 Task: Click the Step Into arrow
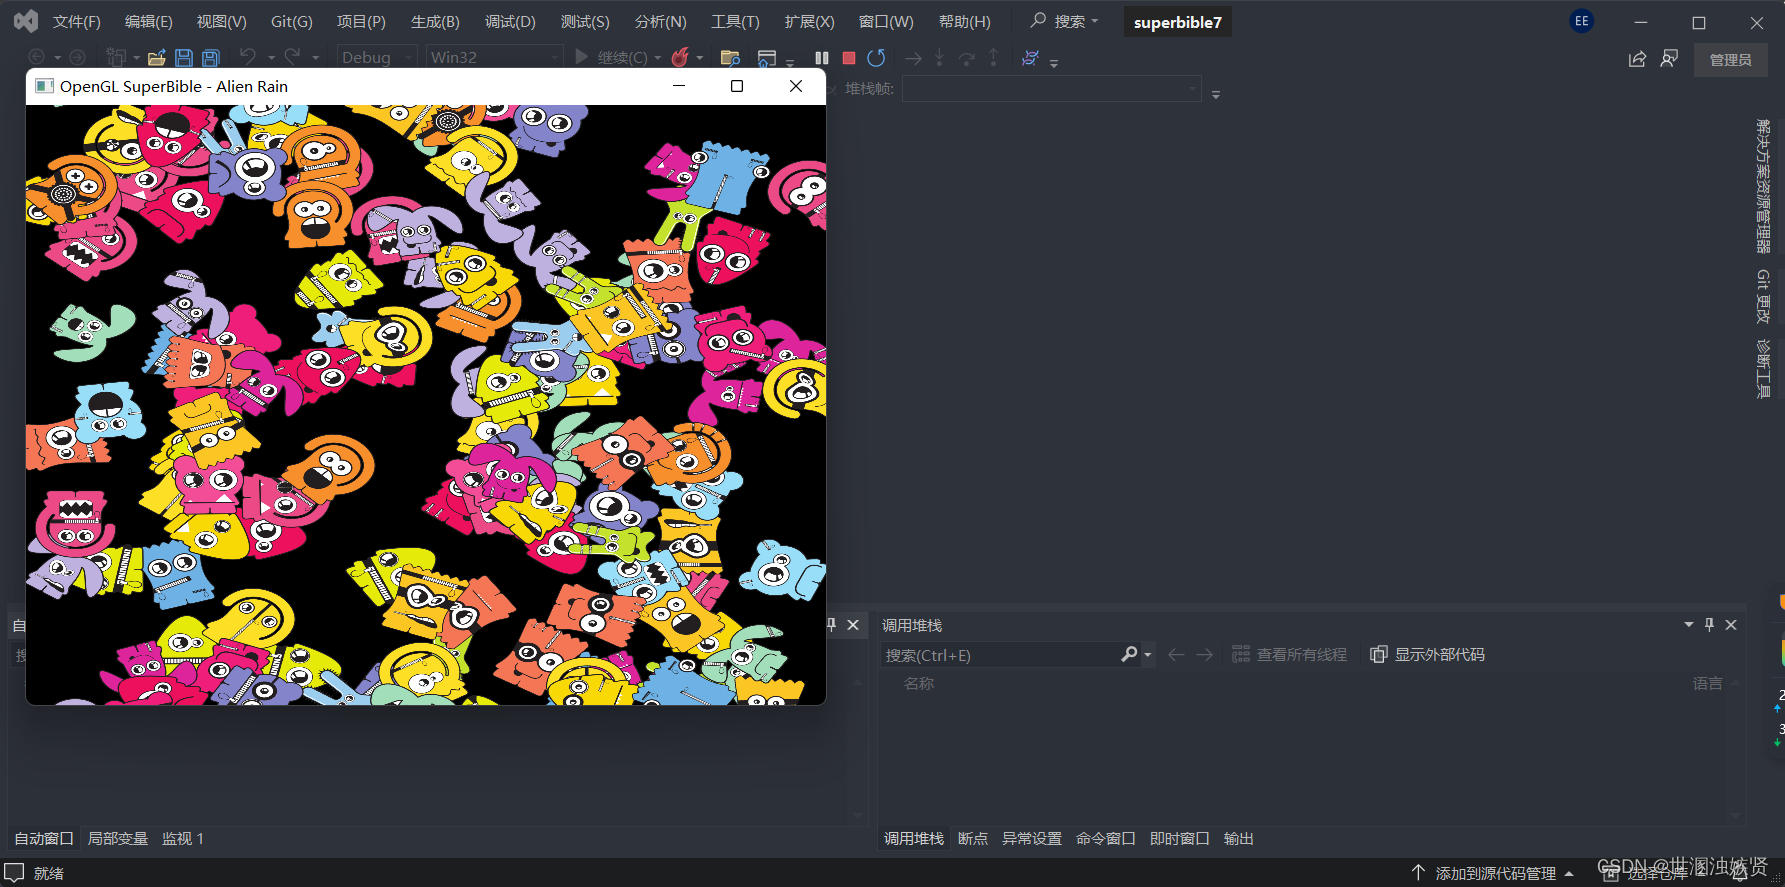pos(939,58)
